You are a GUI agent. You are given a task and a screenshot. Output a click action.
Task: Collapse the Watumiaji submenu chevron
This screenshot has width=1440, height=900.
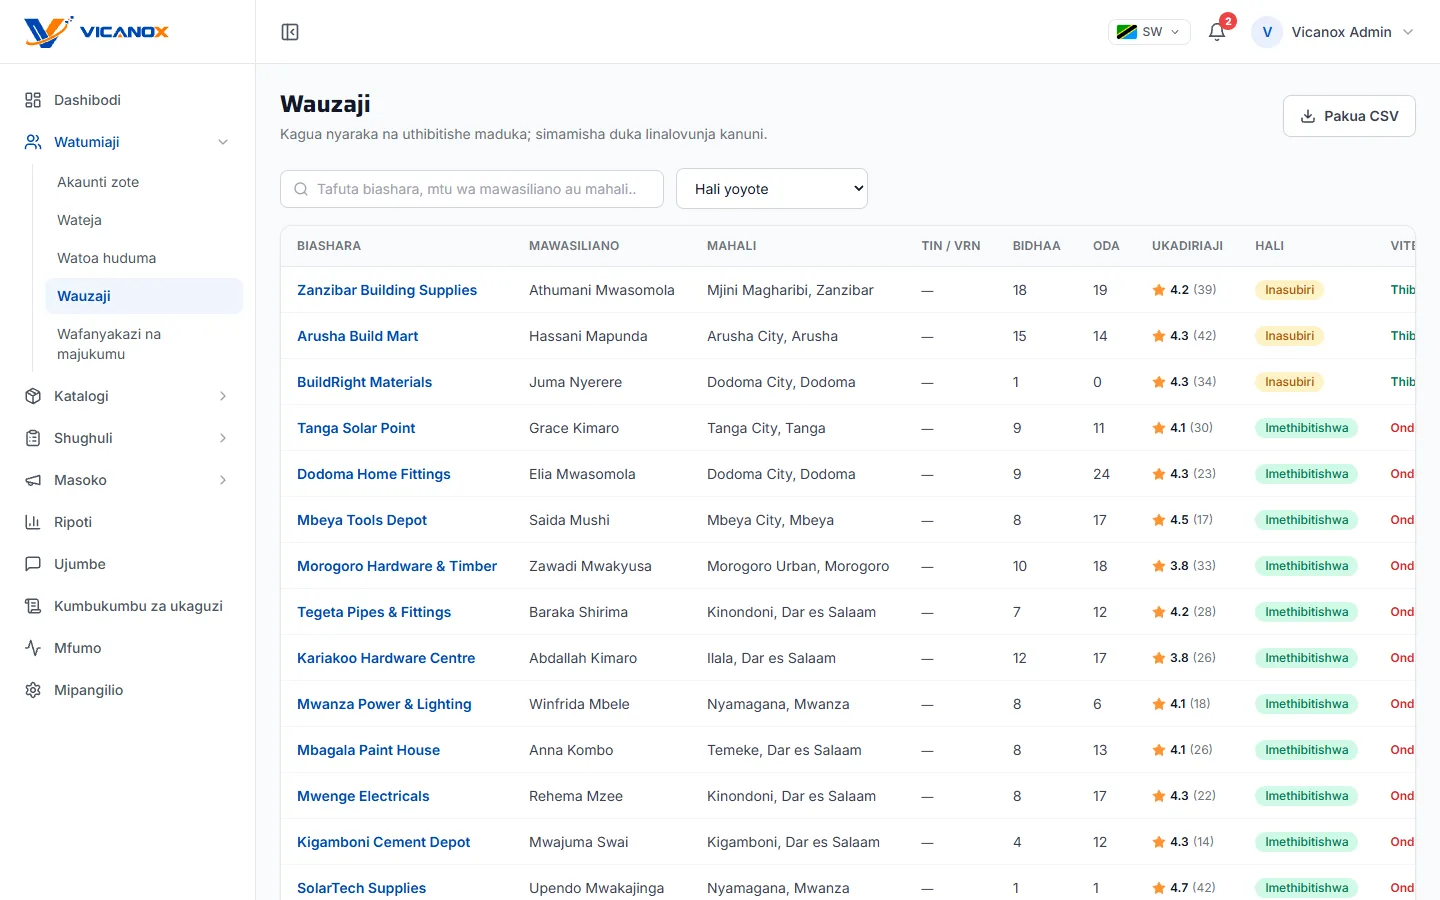tap(223, 142)
